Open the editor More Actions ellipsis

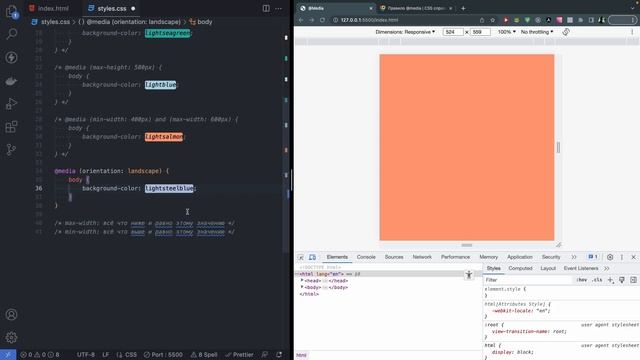(x=279, y=8)
